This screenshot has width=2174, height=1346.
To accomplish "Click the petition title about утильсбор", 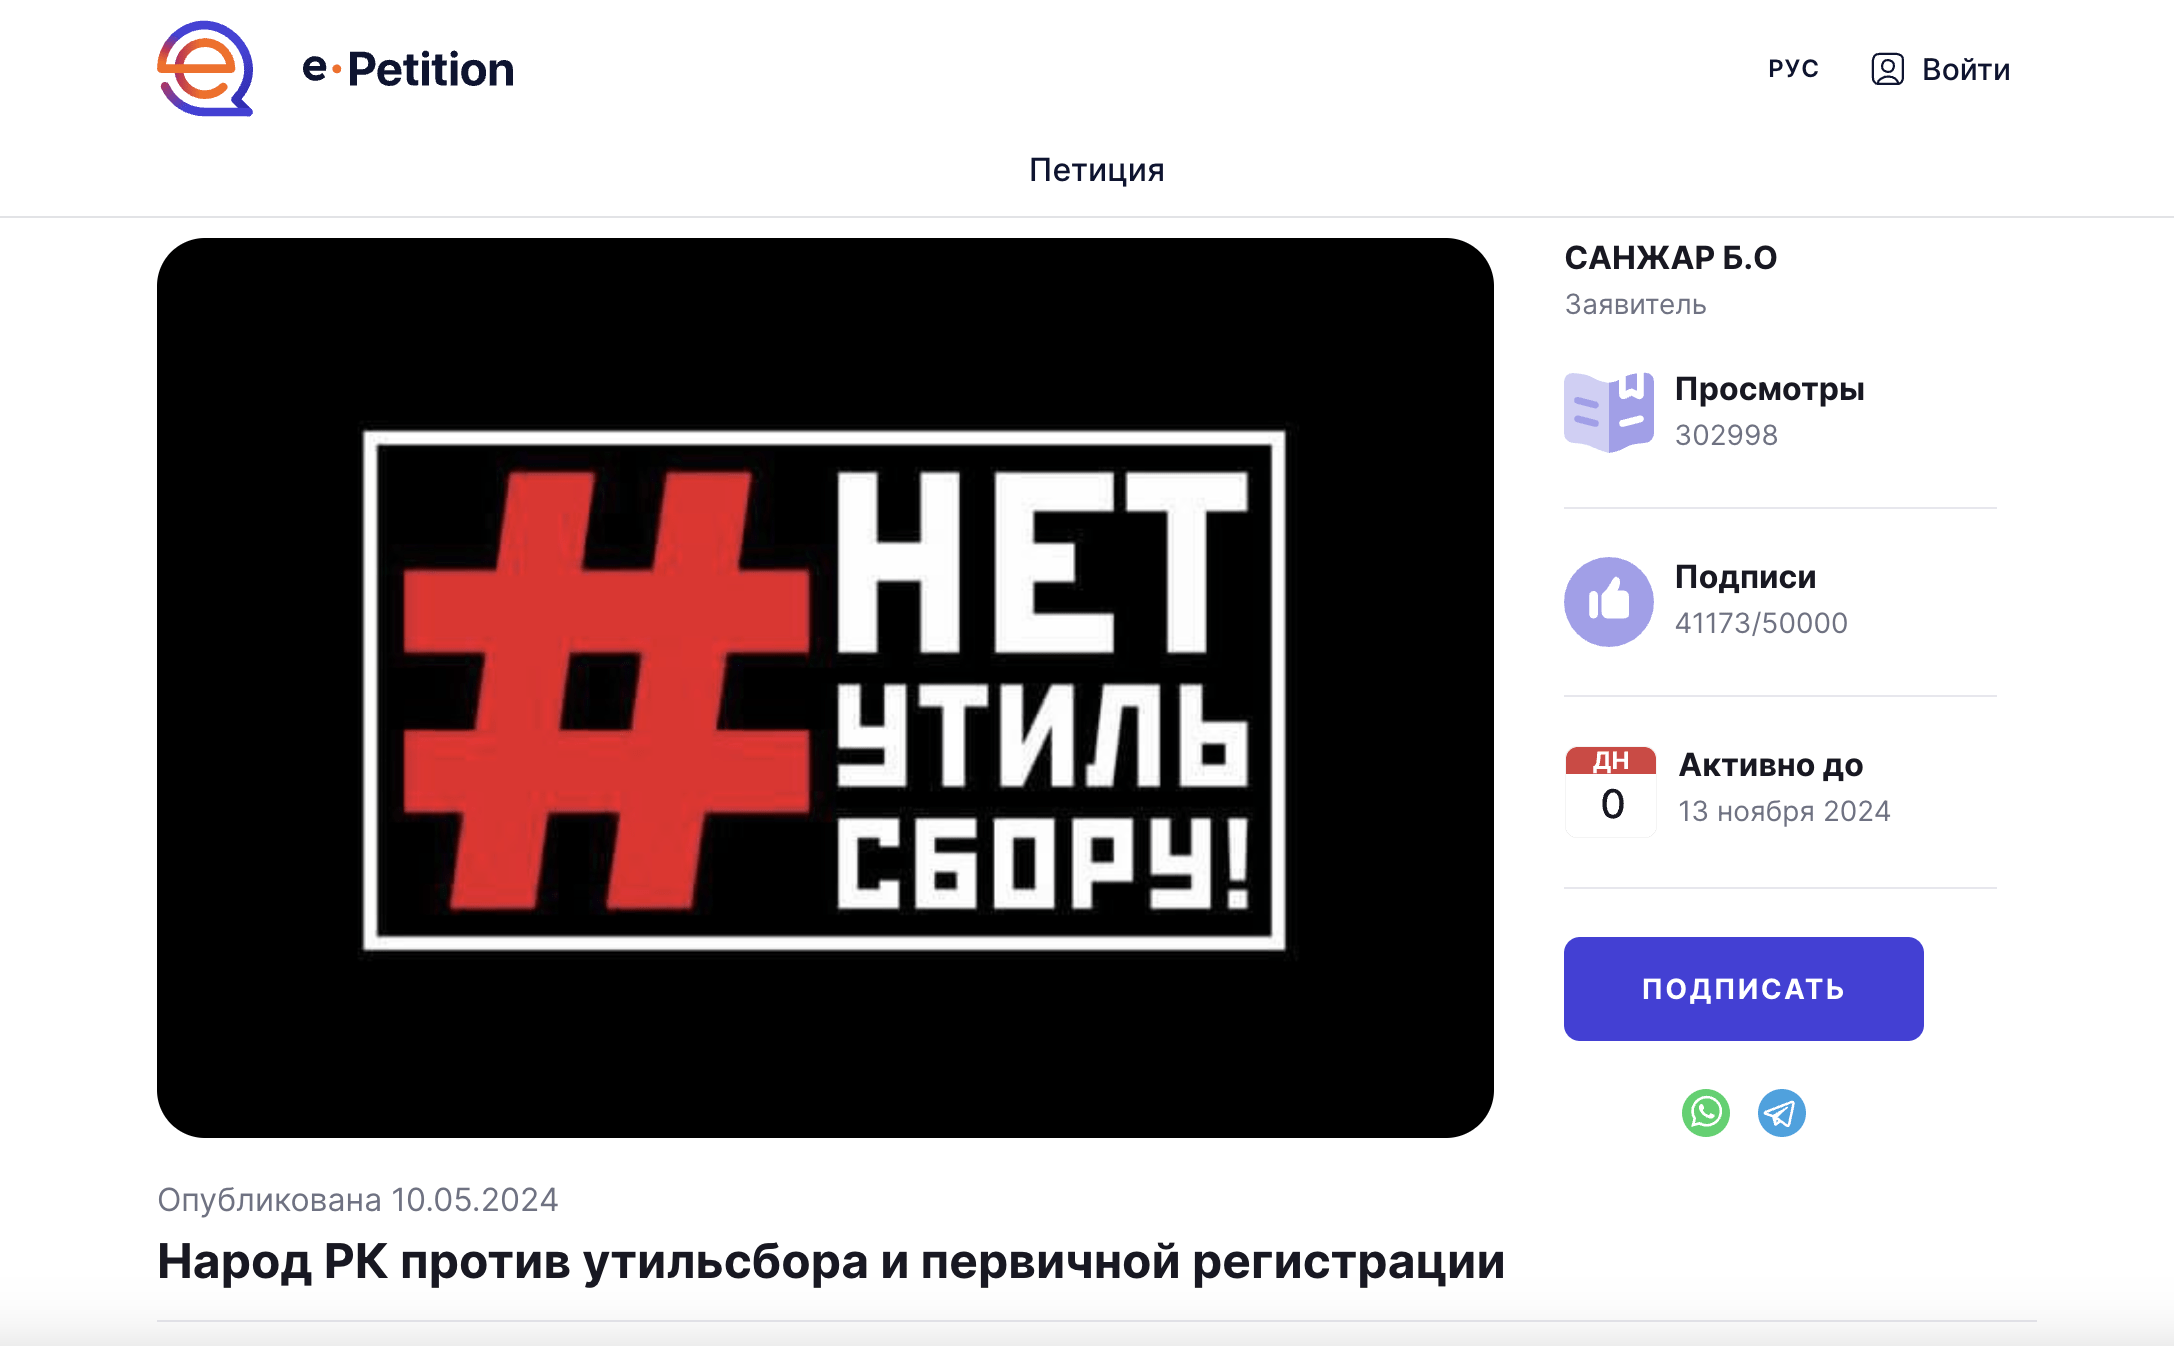I will point(831,1261).
